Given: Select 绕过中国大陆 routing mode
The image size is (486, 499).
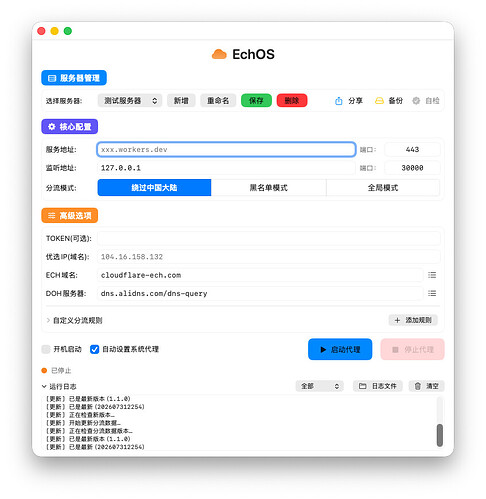Looking at the screenshot, I should 154,188.
